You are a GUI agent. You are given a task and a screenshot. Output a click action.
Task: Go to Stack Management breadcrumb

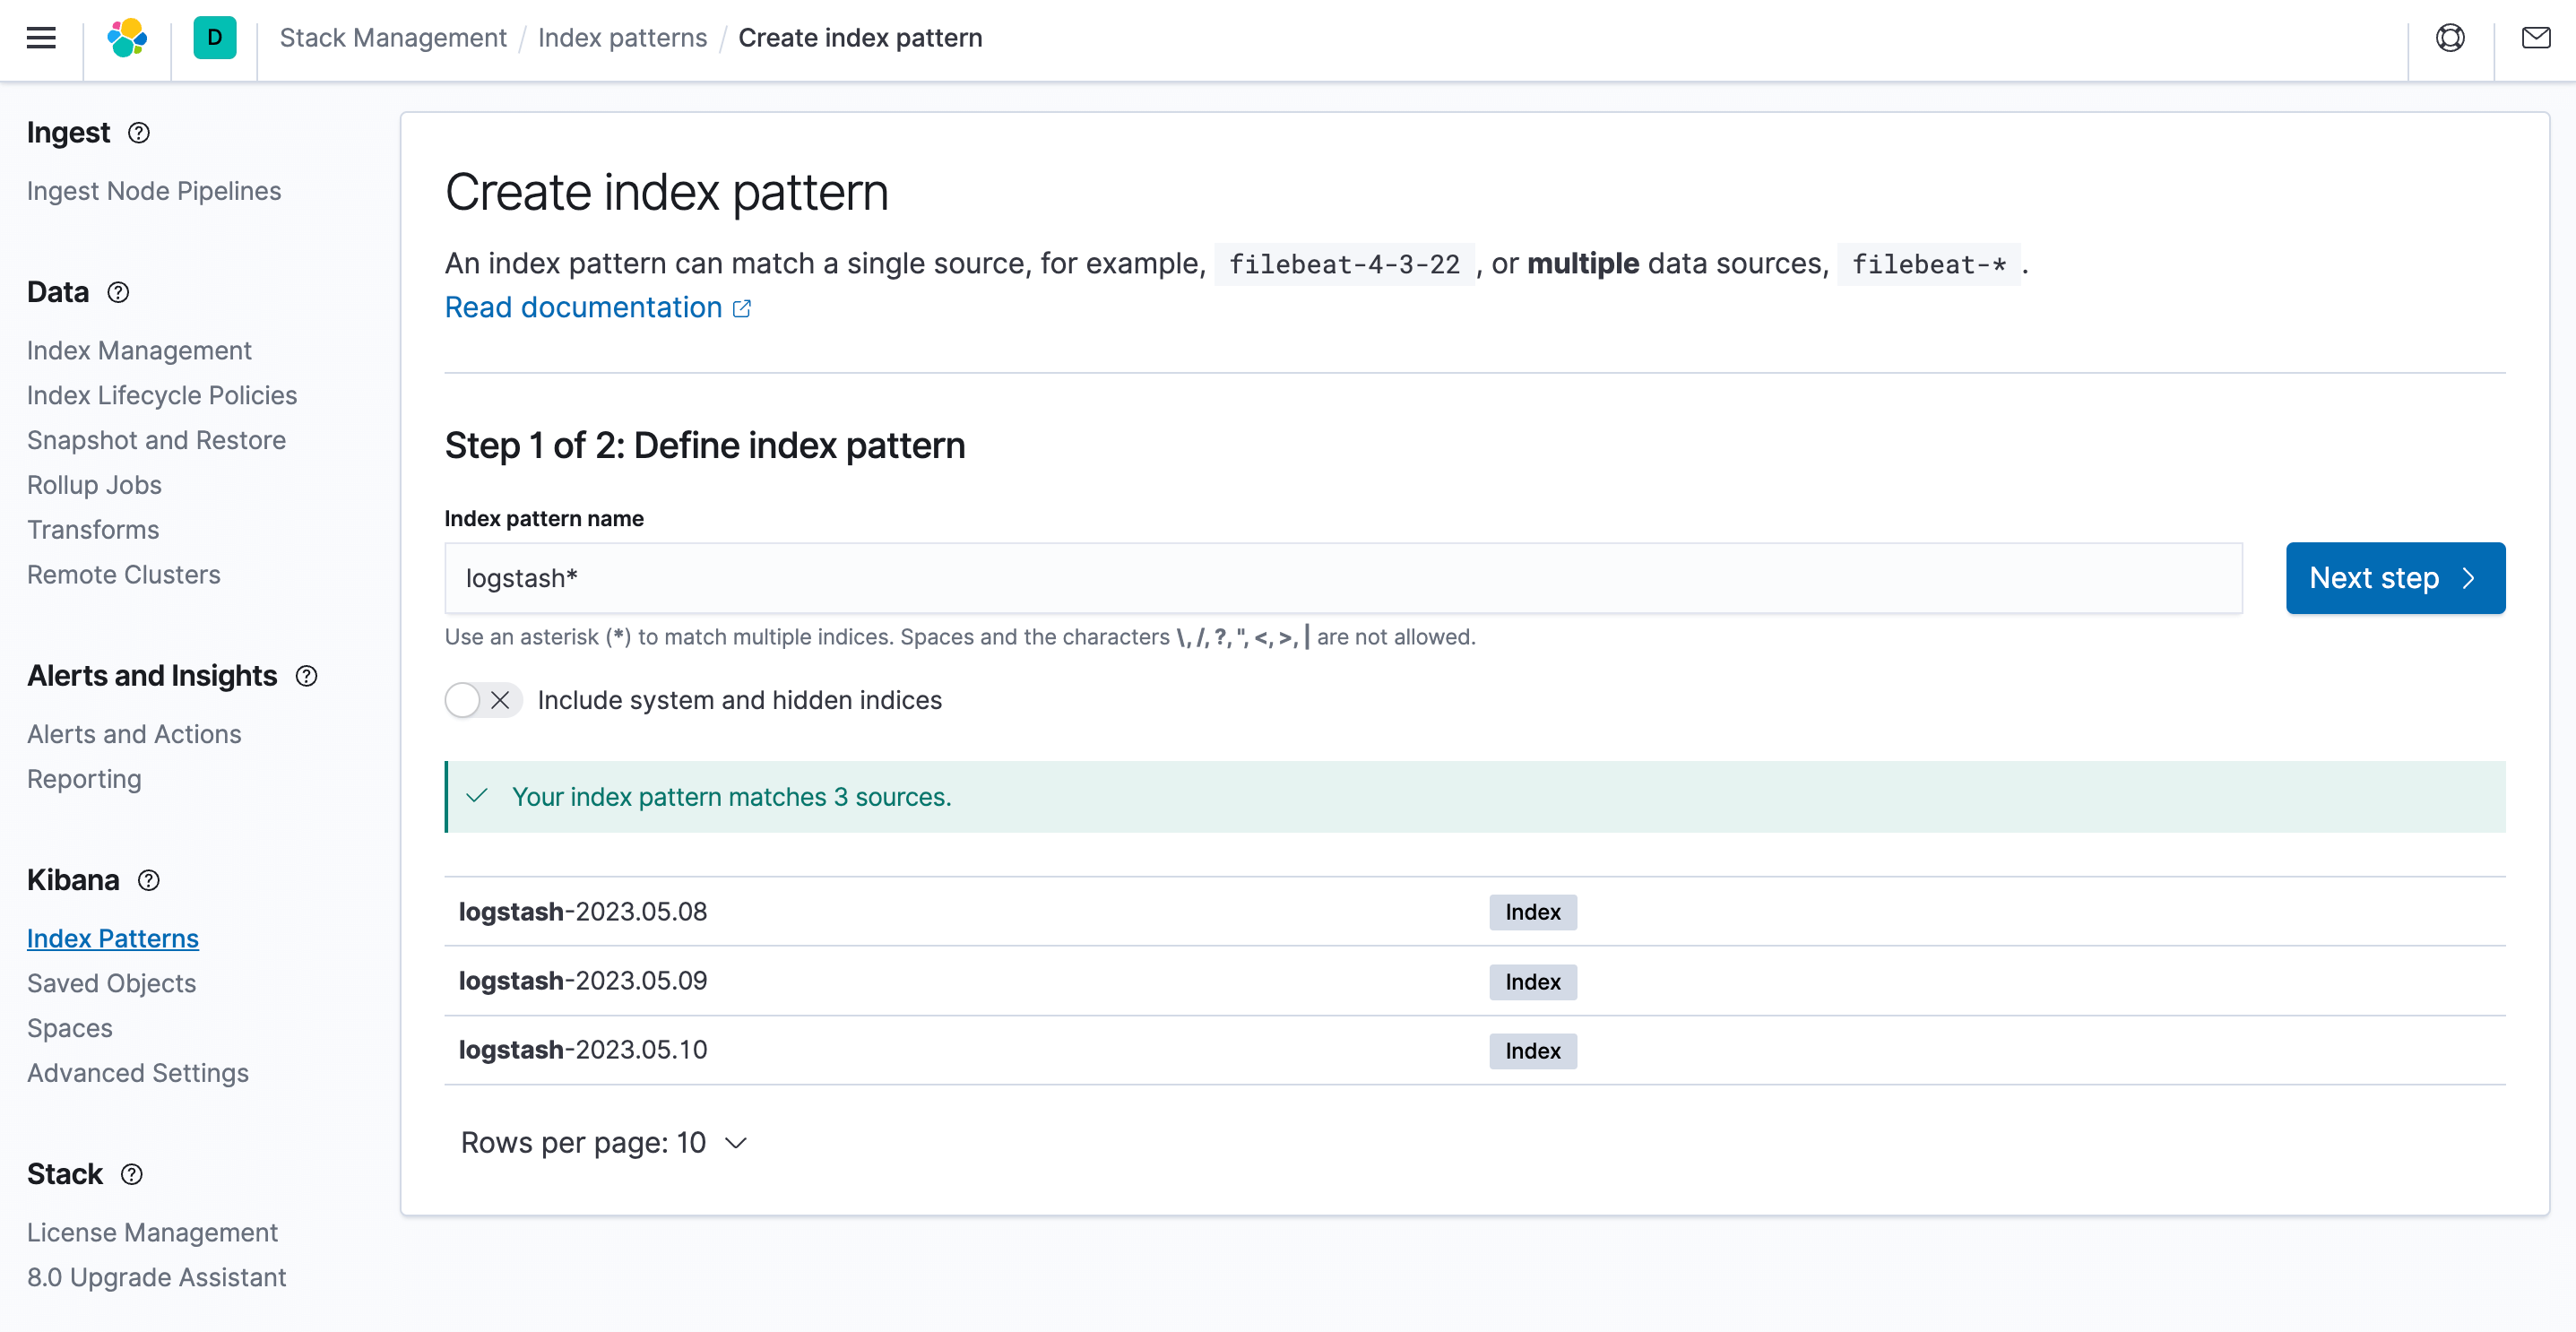[x=393, y=38]
